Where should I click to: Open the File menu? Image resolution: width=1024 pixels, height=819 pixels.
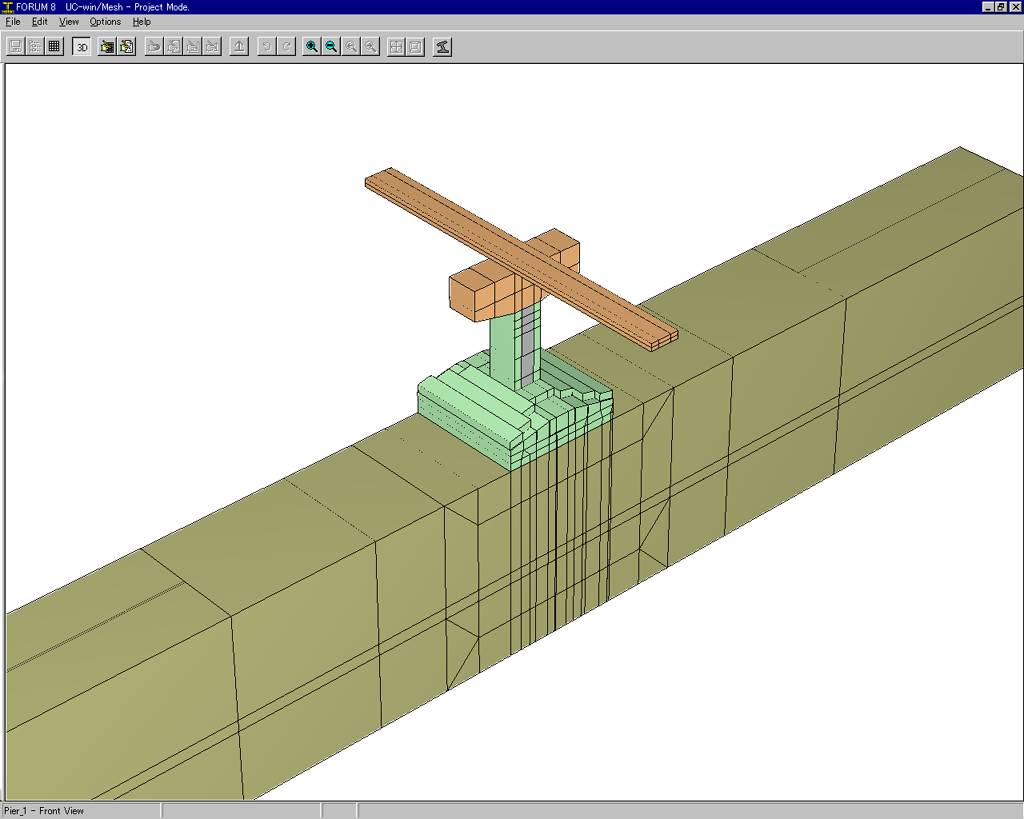coord(13,21)
